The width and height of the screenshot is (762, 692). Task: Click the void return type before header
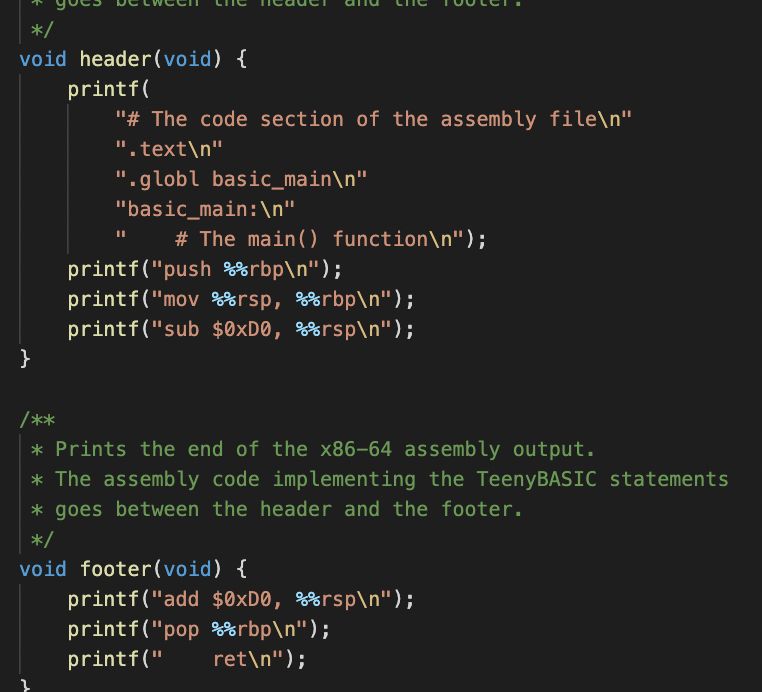[x=43, y=59]
